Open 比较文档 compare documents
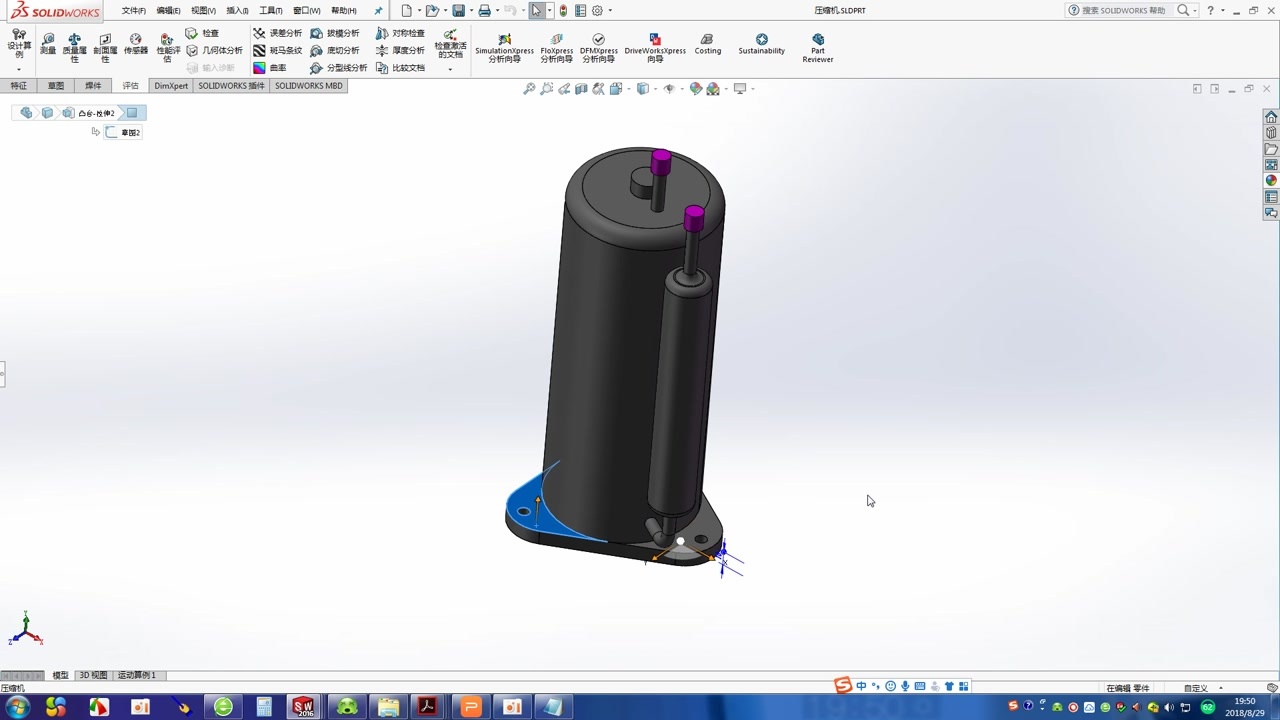 point(400,68)
